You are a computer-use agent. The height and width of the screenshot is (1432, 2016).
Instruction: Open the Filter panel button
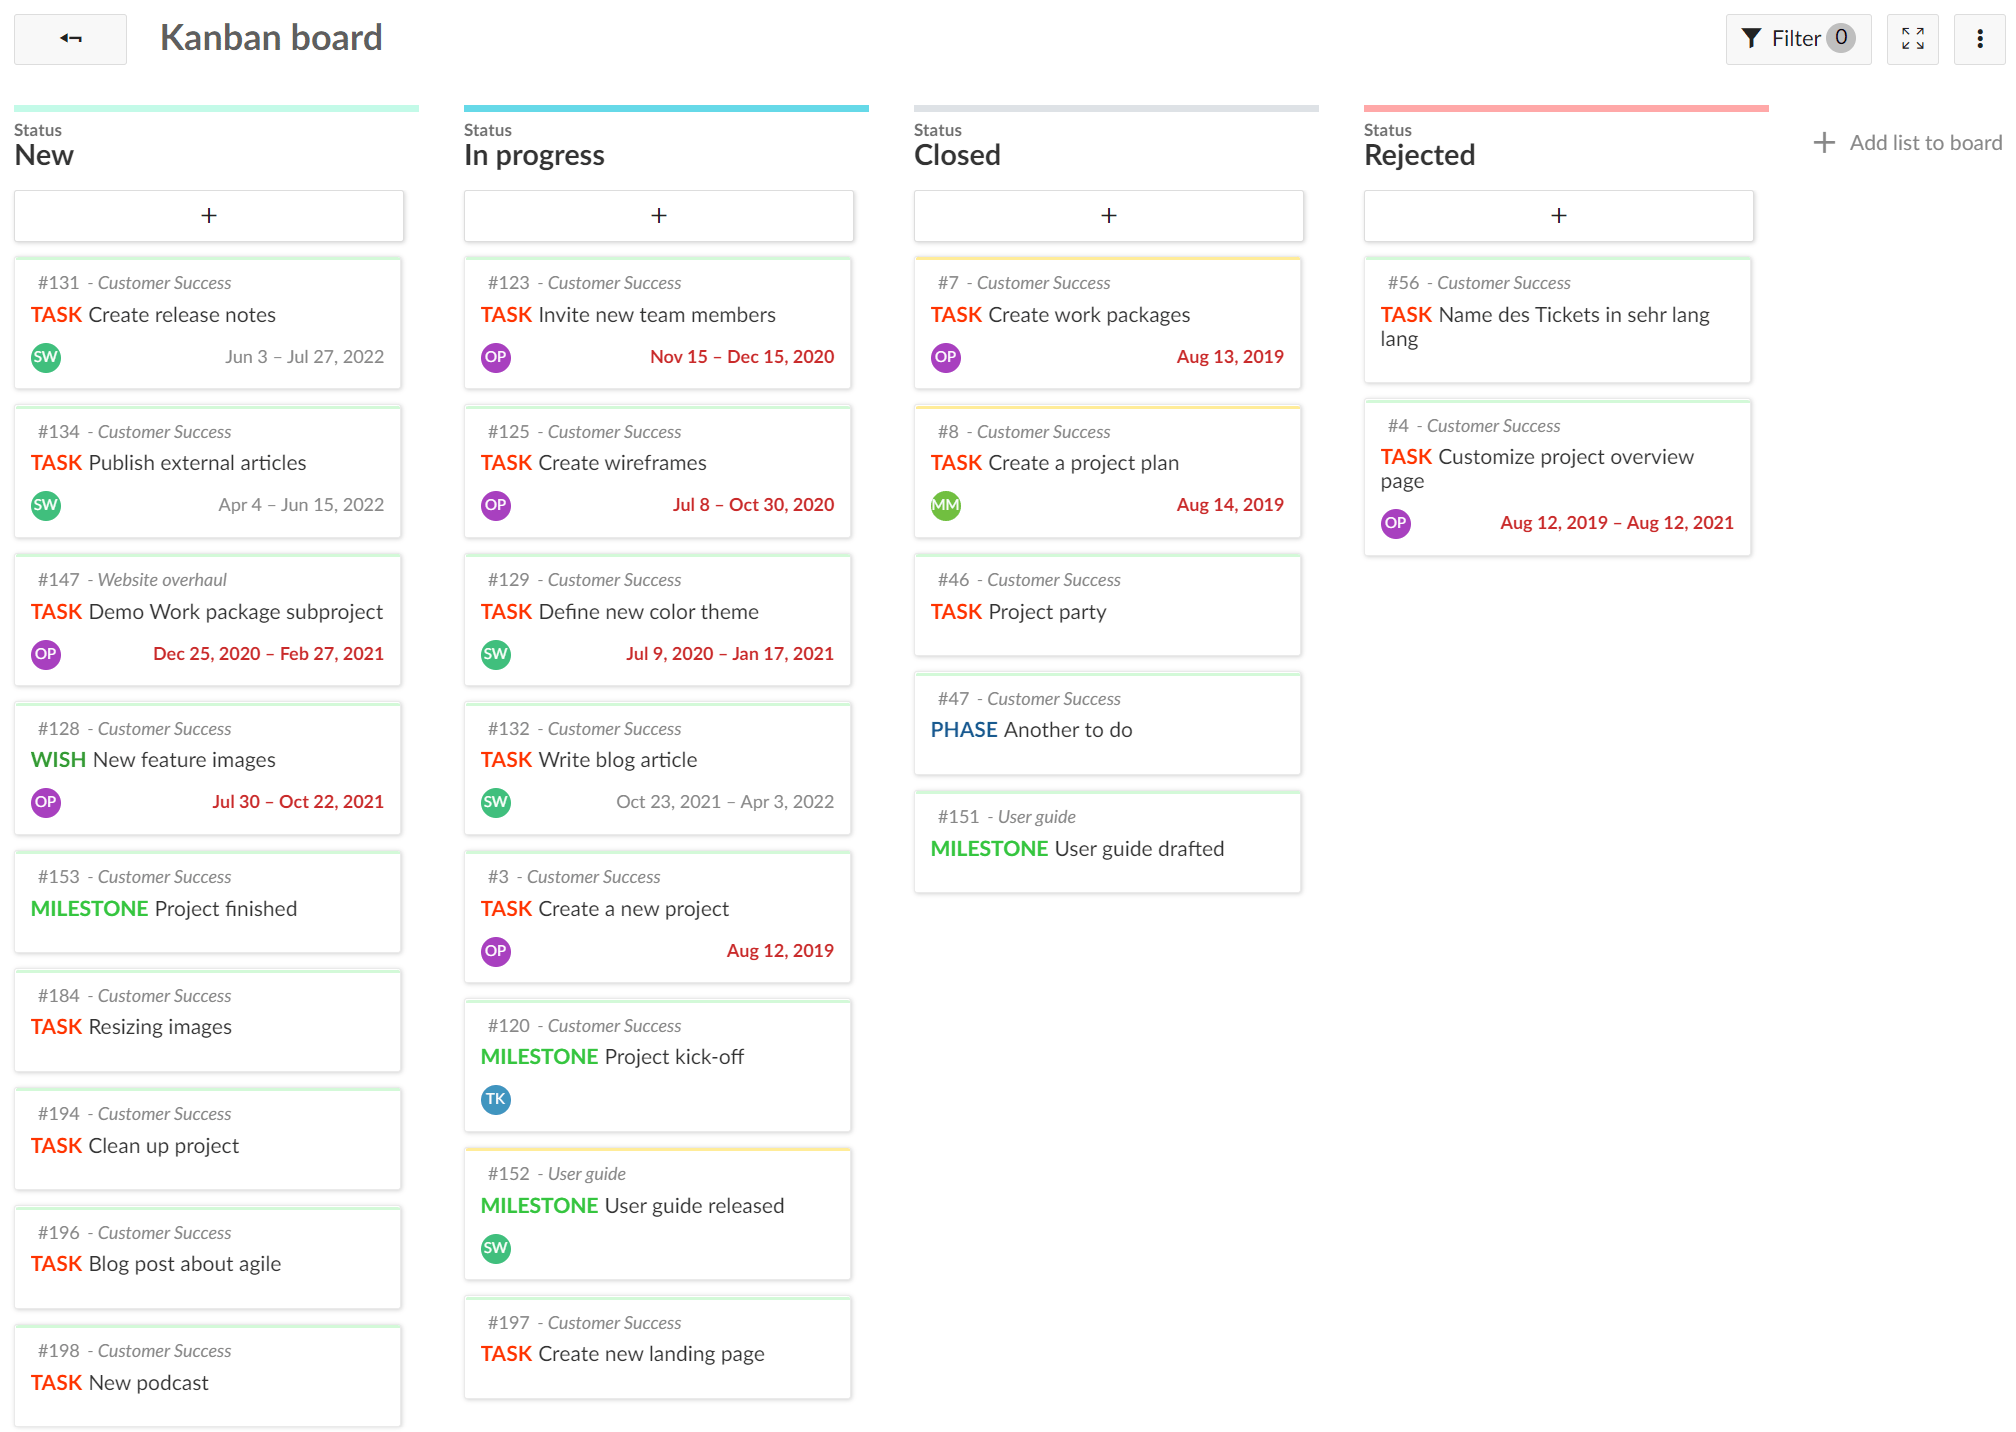click(1797, 38)
